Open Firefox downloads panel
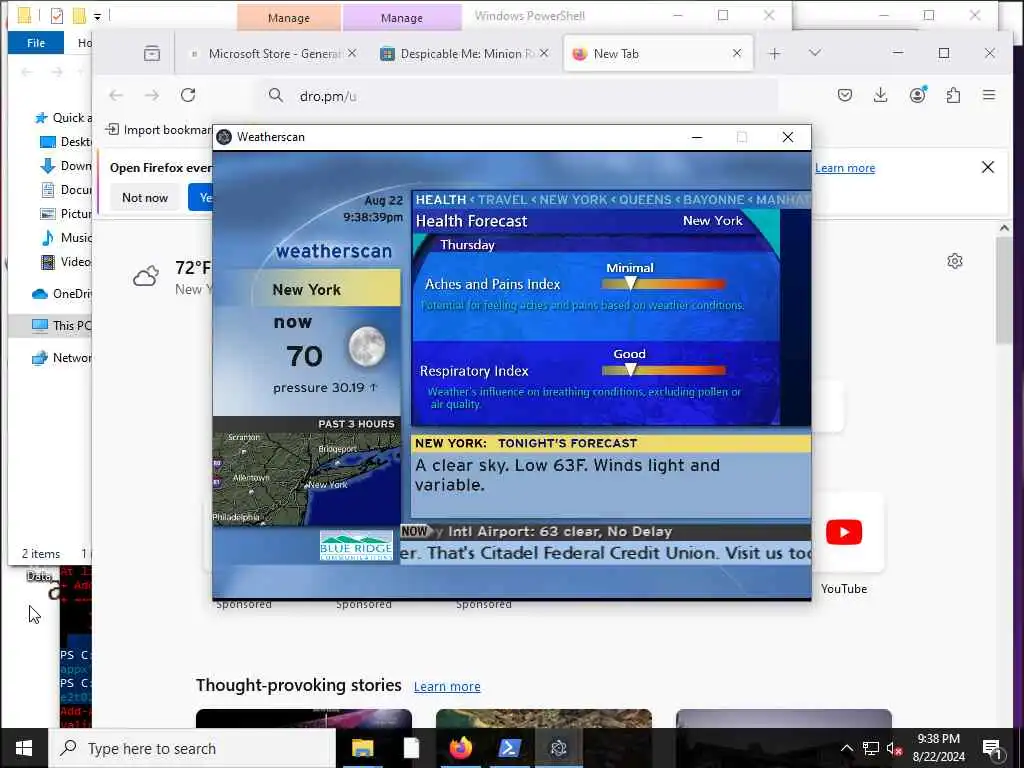 point(880,95)
